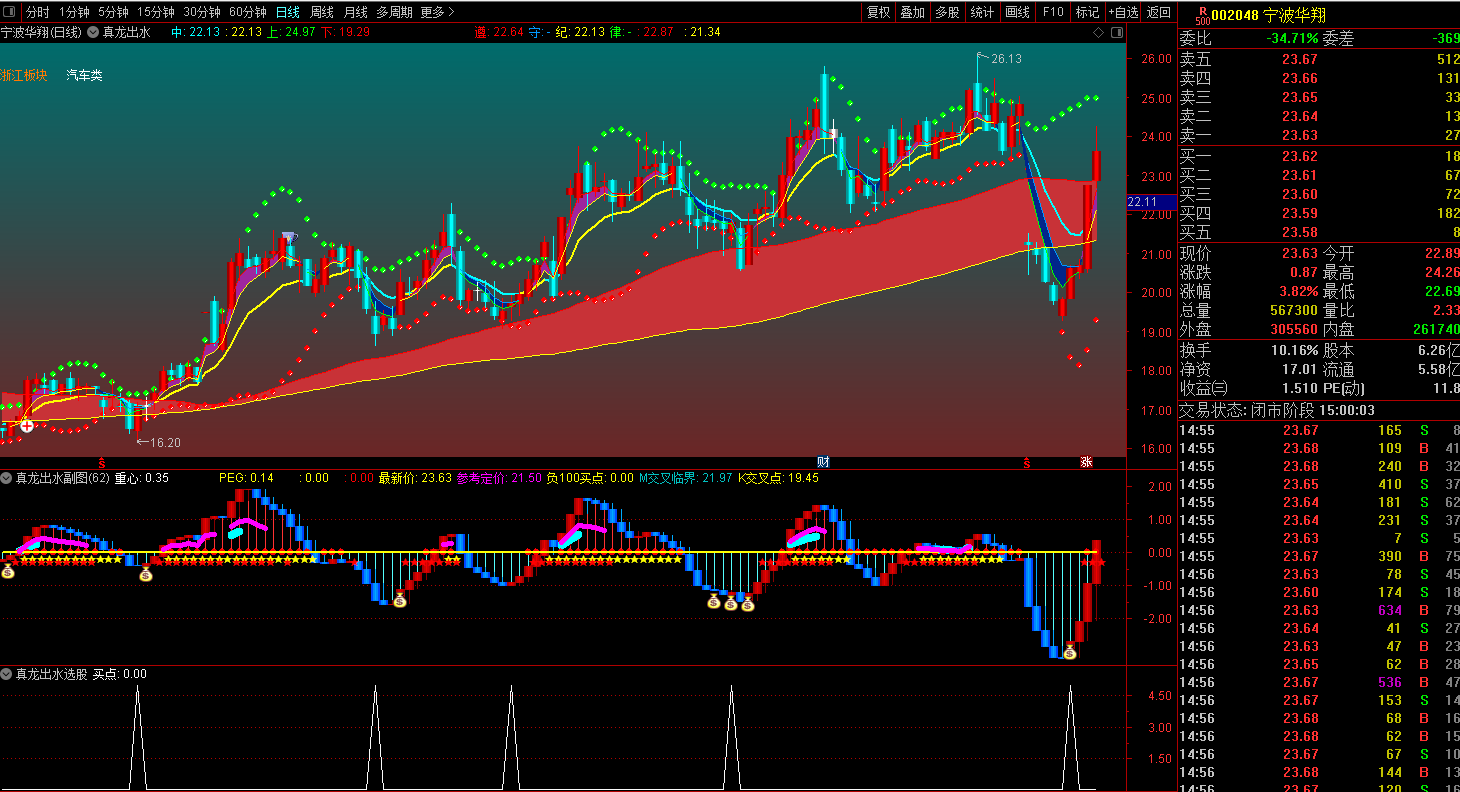Click the 涨 marker on the time axis

pyautogui.click(x=1086, y=462)
